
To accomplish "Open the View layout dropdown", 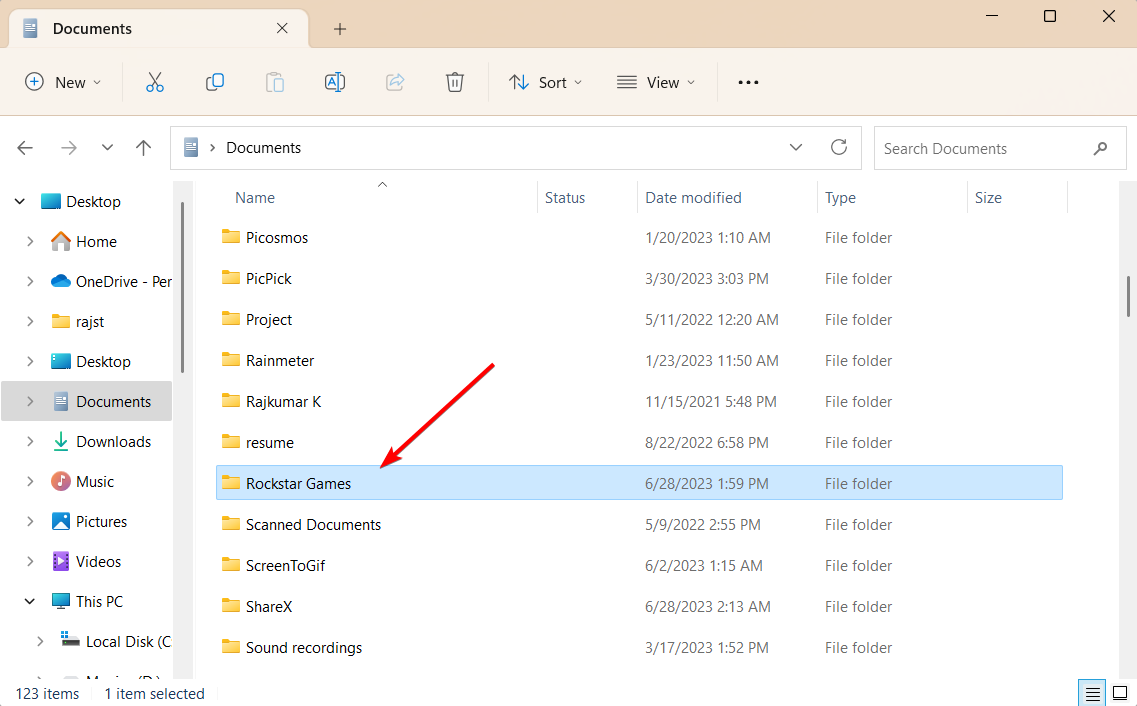I will (656, 82).
